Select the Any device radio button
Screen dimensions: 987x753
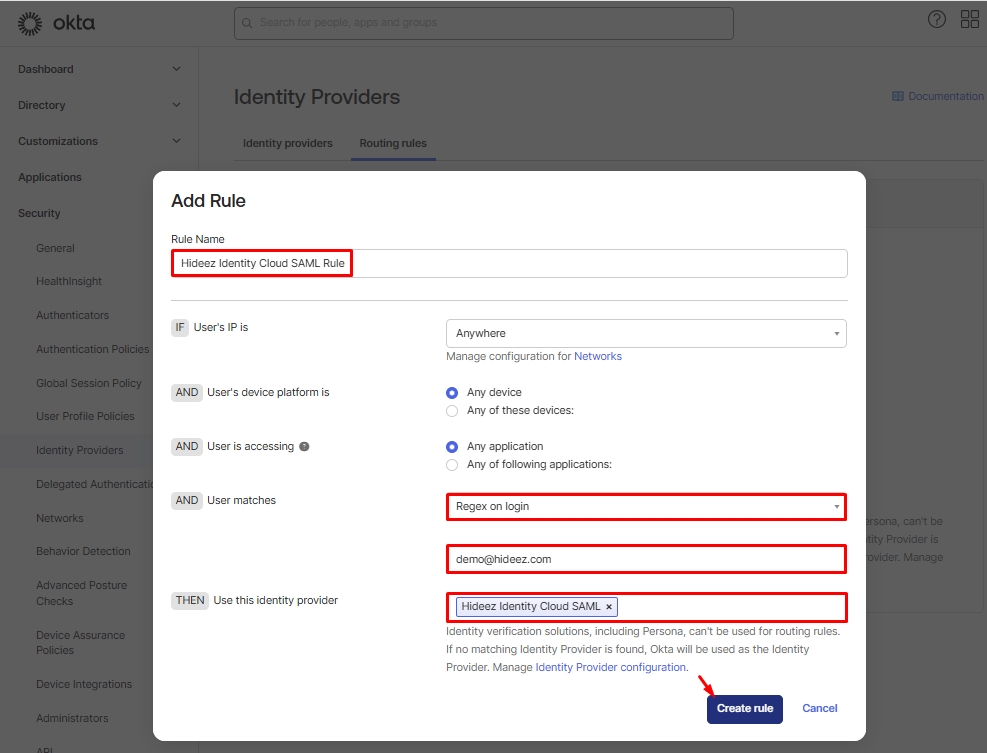pos(452,393)
